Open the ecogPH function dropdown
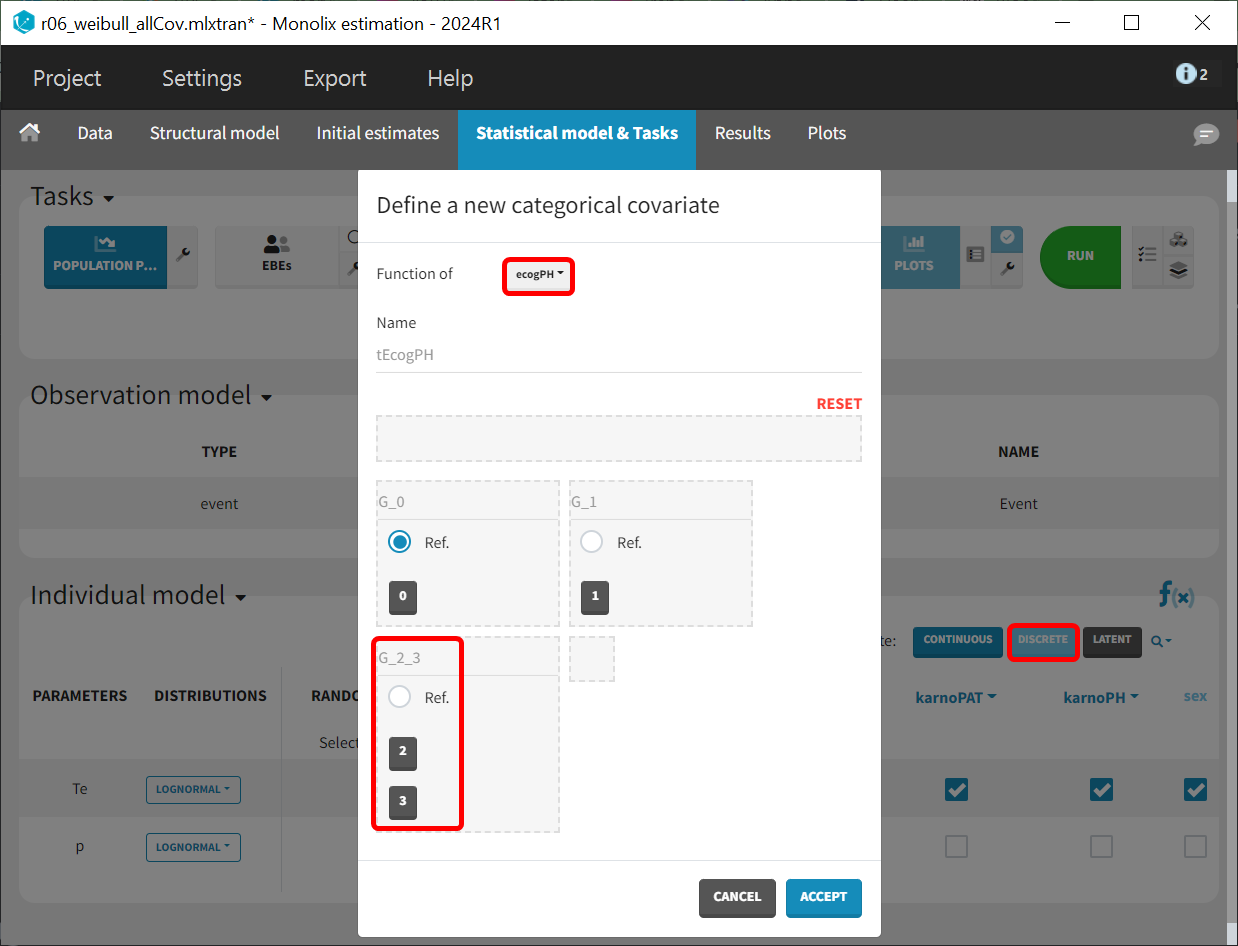1238x946 pixels. point(539,274)
